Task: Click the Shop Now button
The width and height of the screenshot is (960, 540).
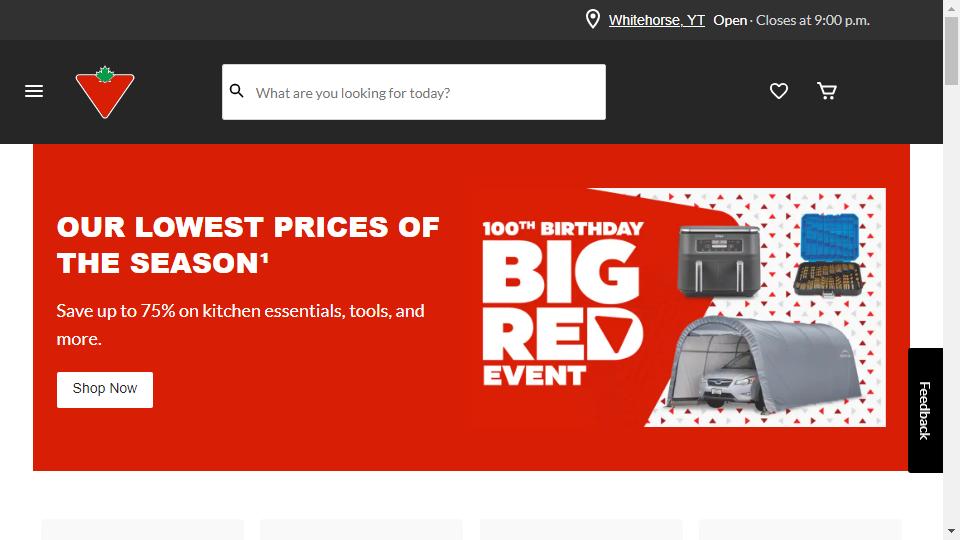Action: pos(105,389)
